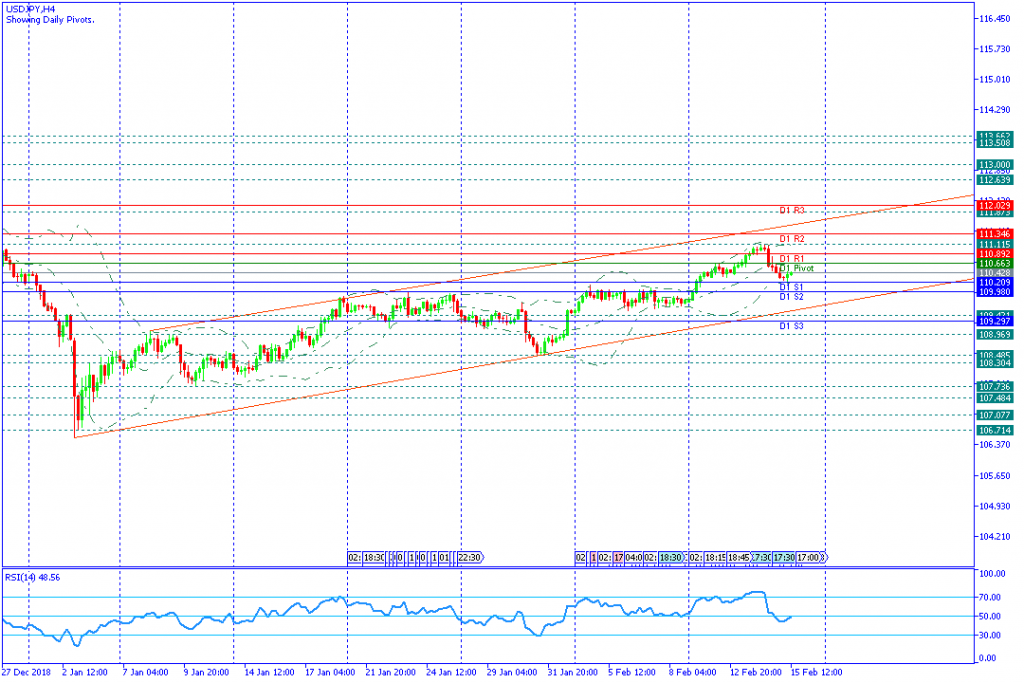Select the D1 S3 support label
The height and width of the screenshot is (683, 1024).
792,326
